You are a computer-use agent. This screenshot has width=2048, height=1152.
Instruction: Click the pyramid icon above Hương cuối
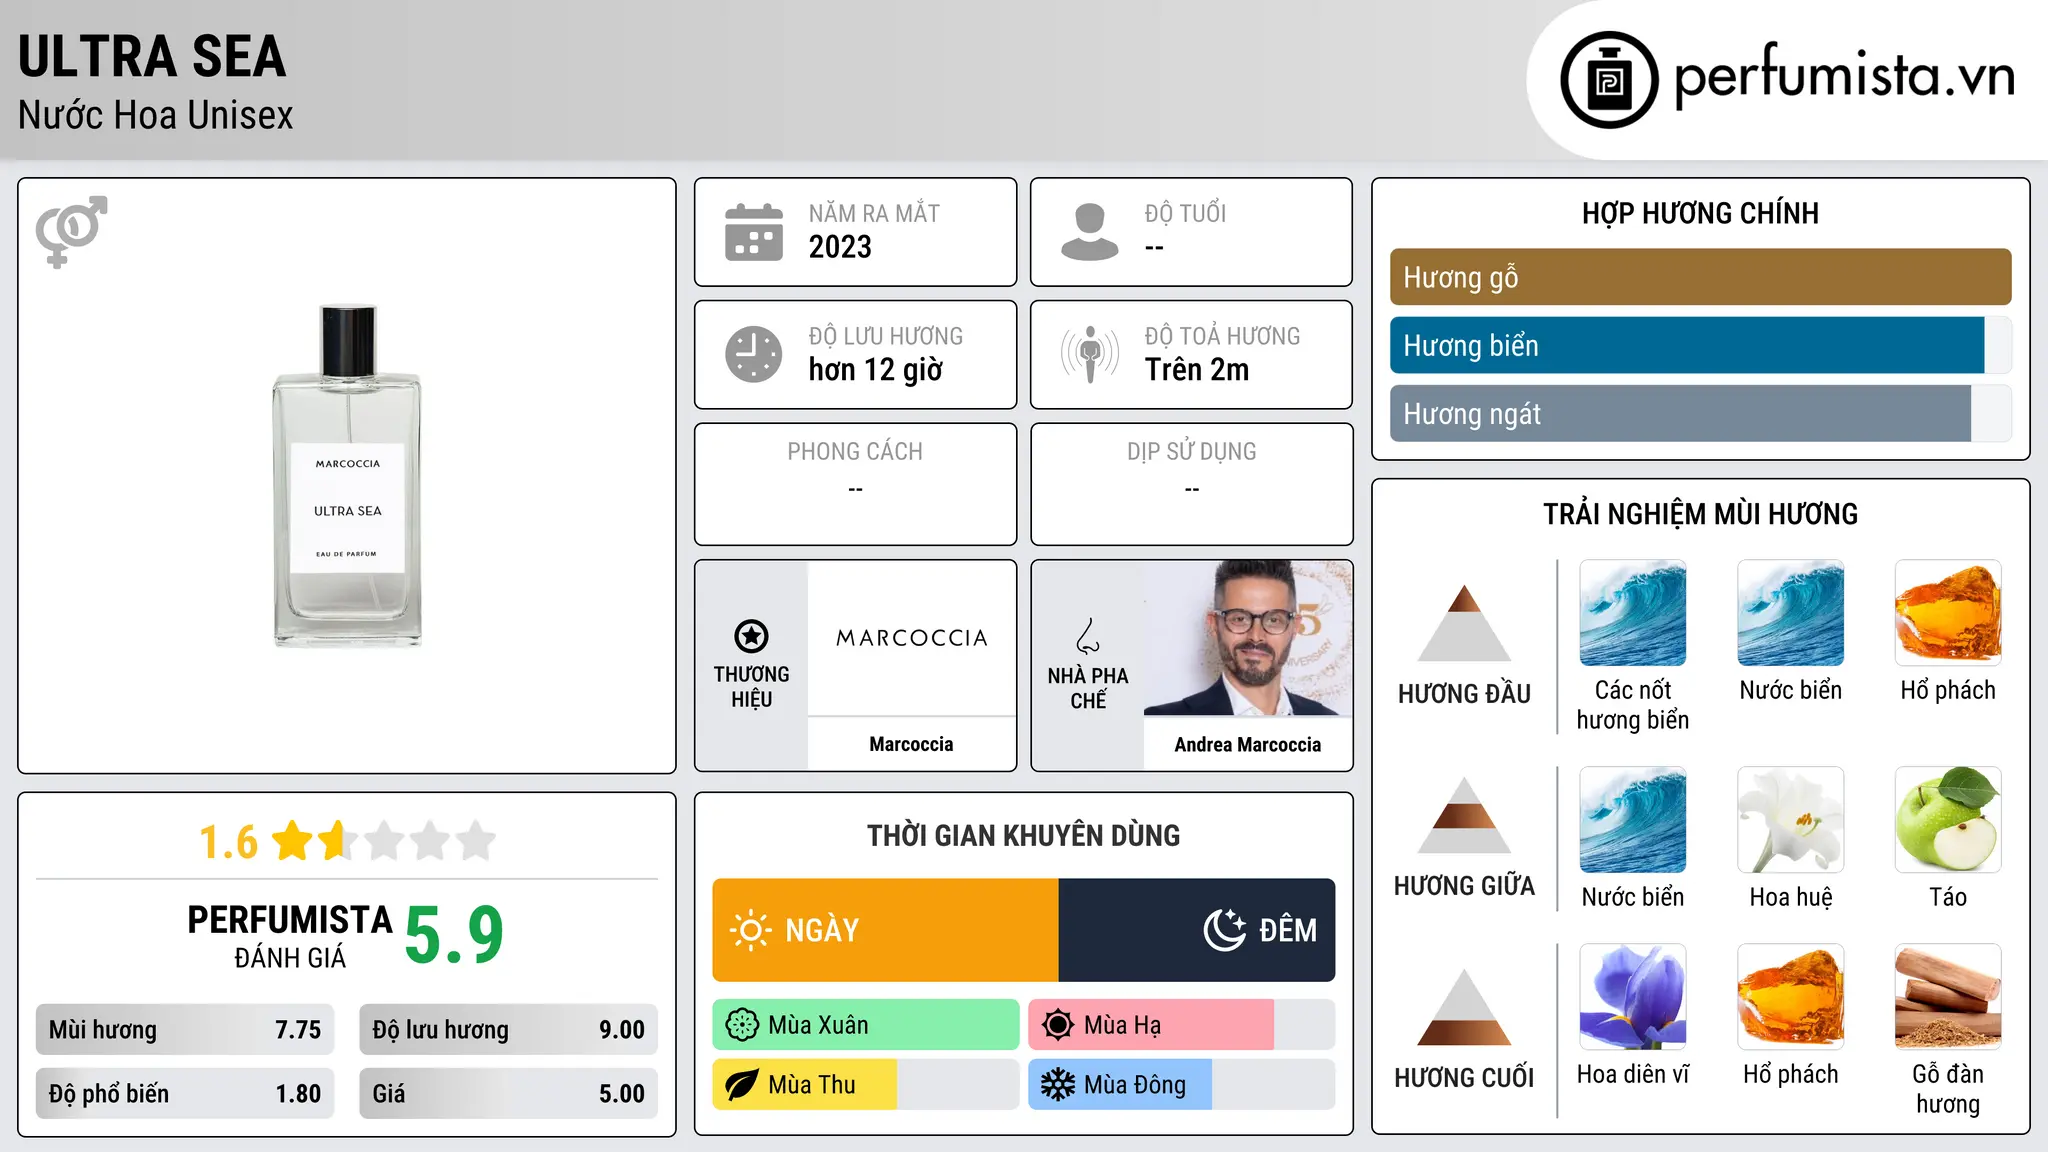(1464, 1007)
